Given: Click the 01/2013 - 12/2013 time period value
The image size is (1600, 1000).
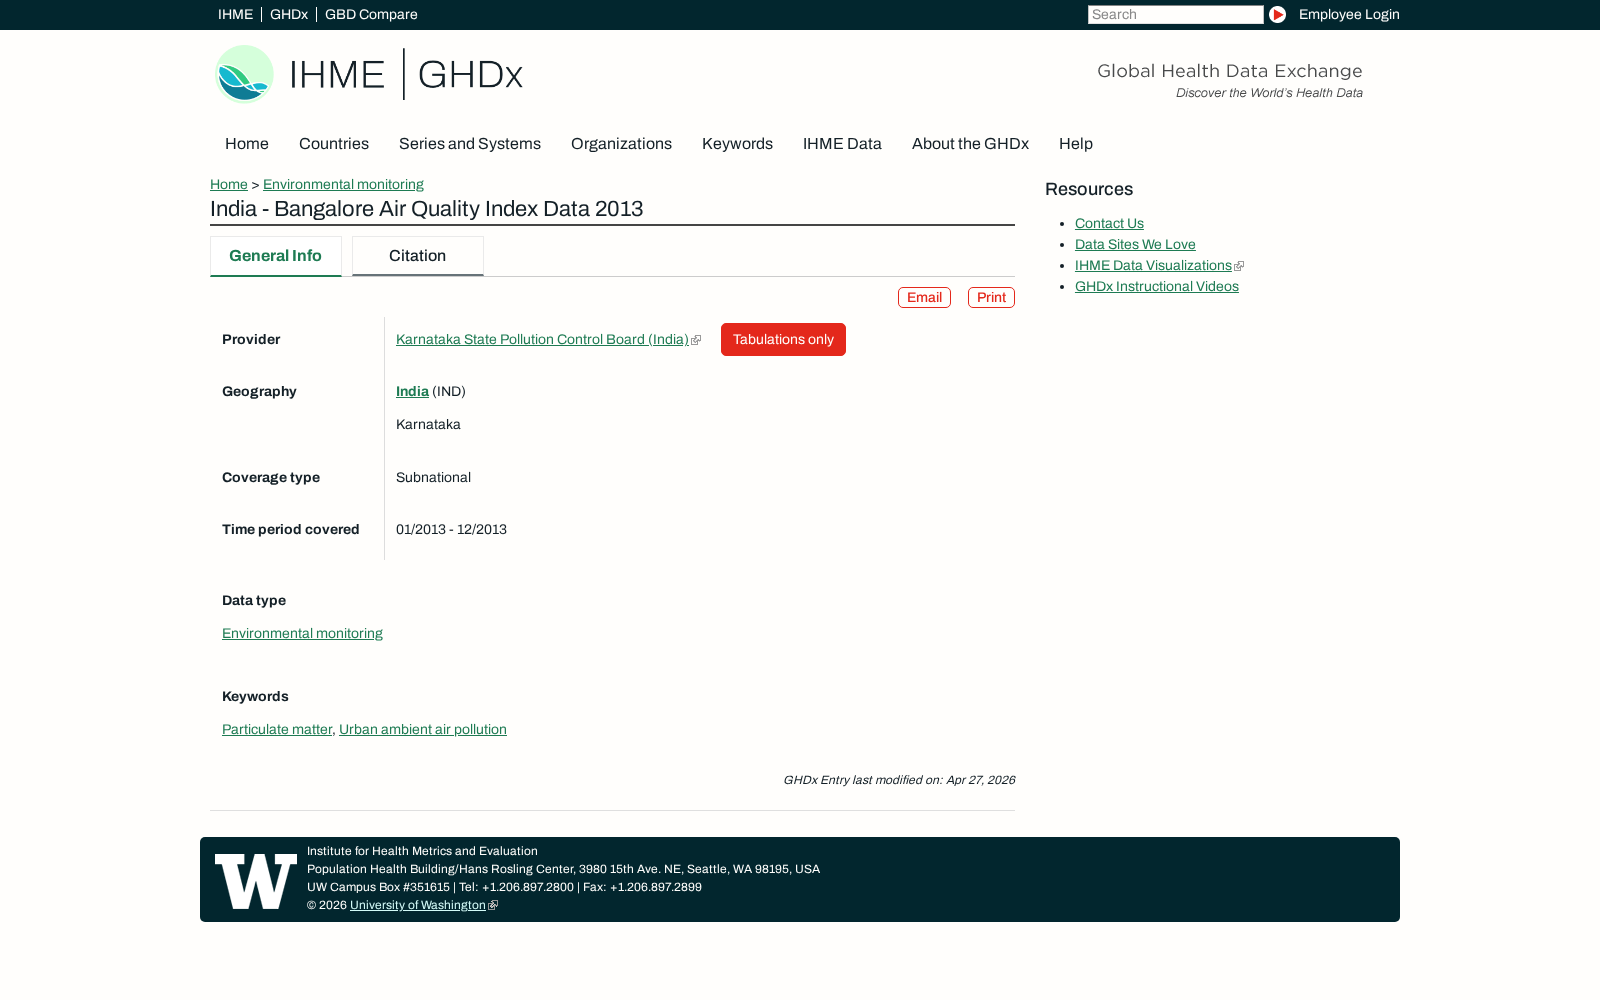Looking at the screenshot, I should [451, 529].
